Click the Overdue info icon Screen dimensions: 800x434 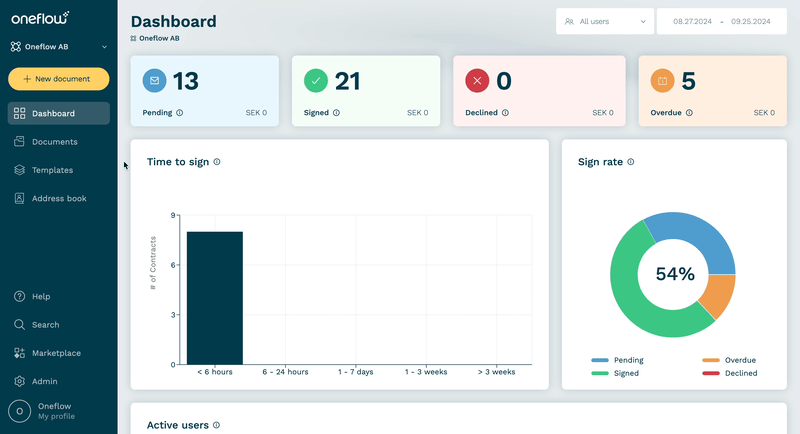(x=689, y=113)
